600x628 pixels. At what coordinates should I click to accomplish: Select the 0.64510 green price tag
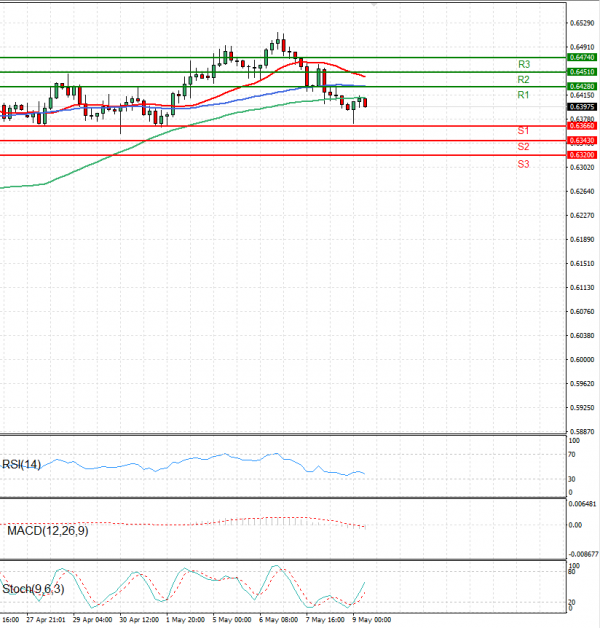(x=582, y=72)
